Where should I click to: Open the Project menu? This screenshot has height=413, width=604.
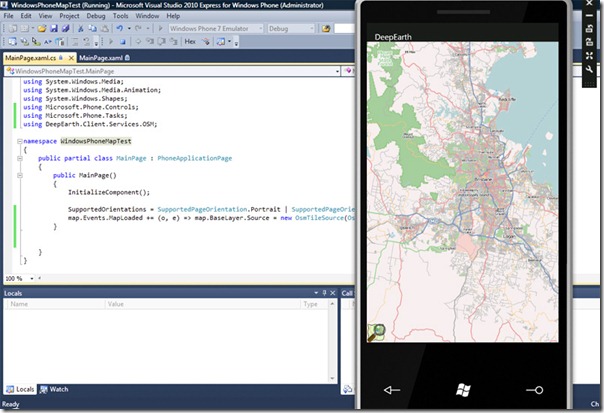point(69,16)
